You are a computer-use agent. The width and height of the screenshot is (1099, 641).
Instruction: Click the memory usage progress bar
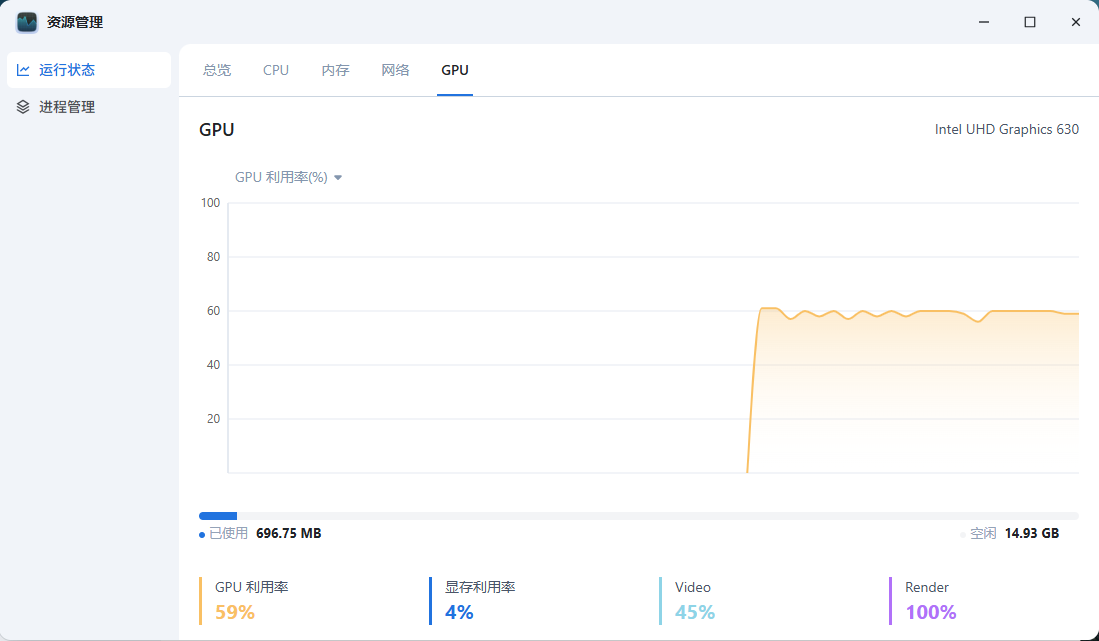click(x=638, y=516)
